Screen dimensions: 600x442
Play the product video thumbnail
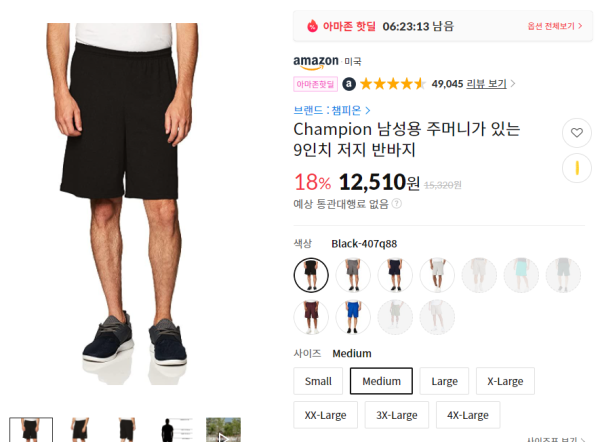click(x=223, y=430)
